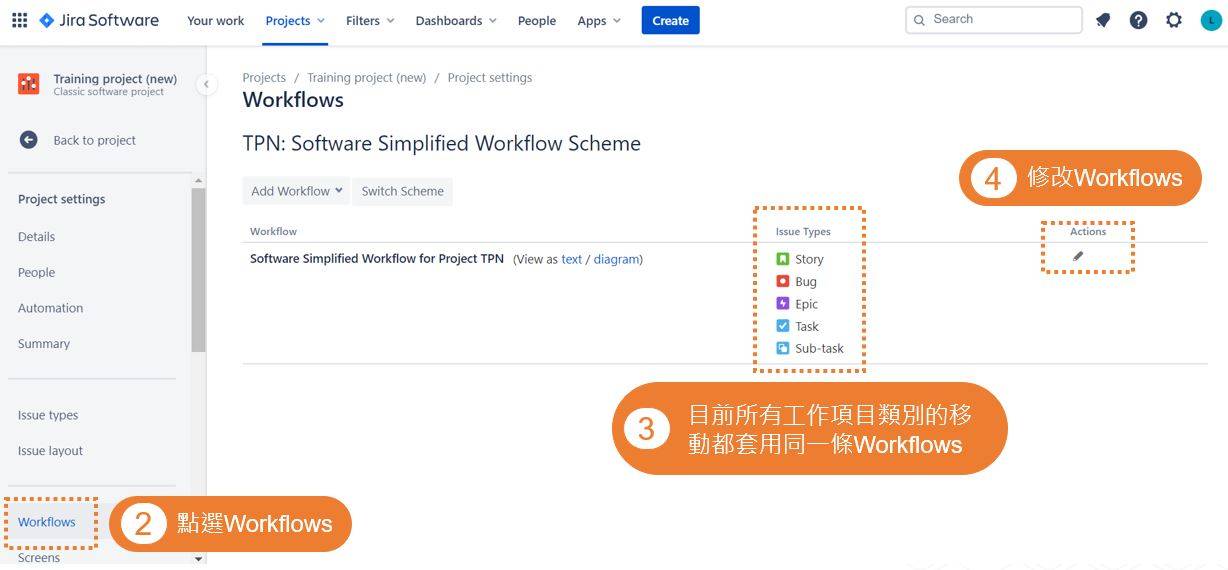Select Screens in the sidebar

coord(39,558)
